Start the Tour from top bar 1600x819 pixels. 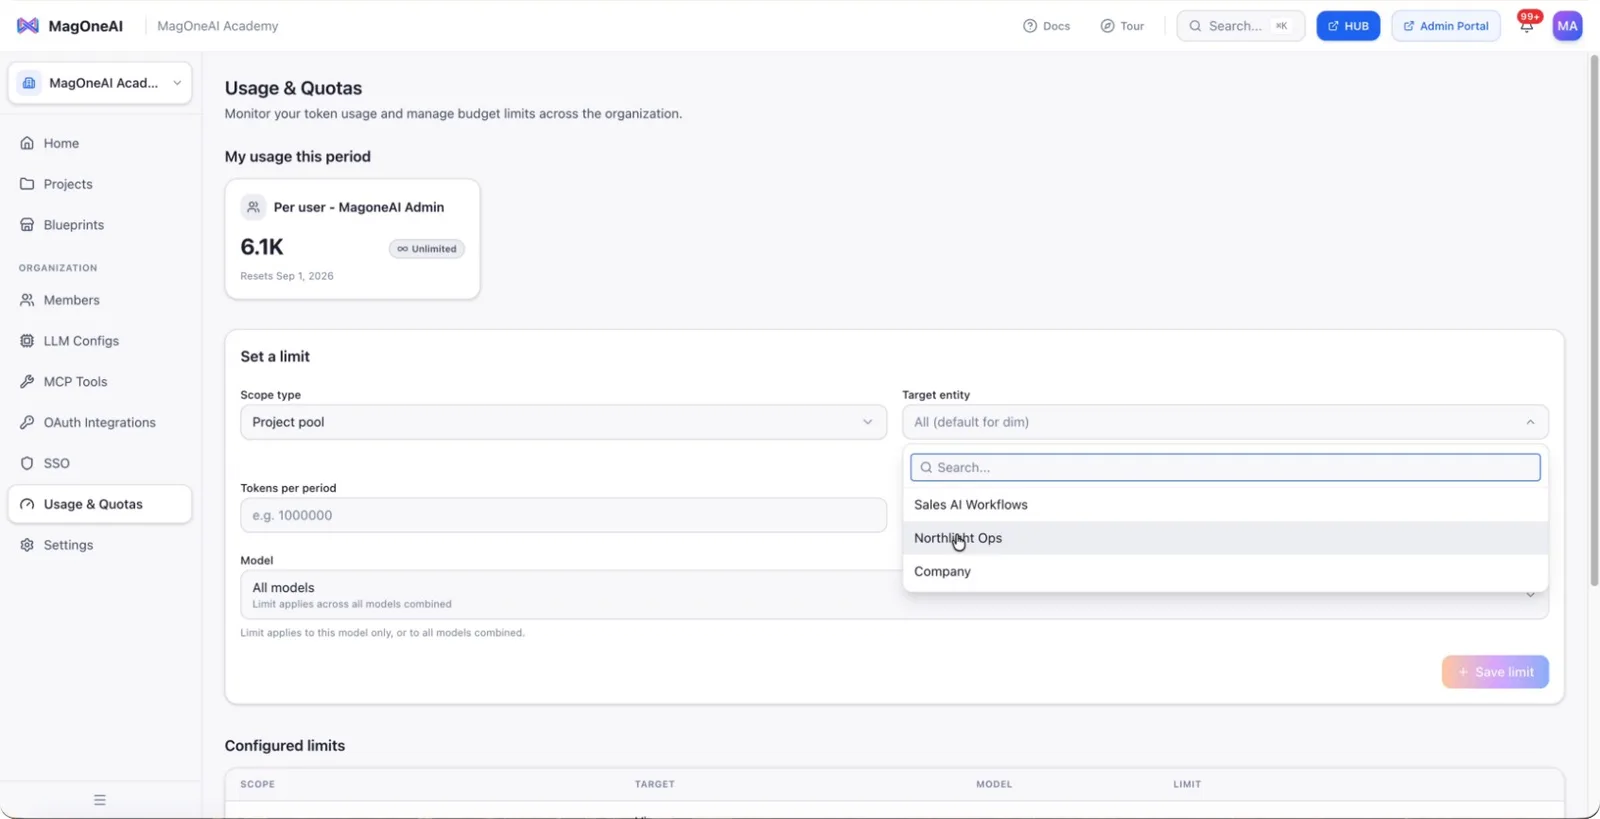pos(1122,26)
